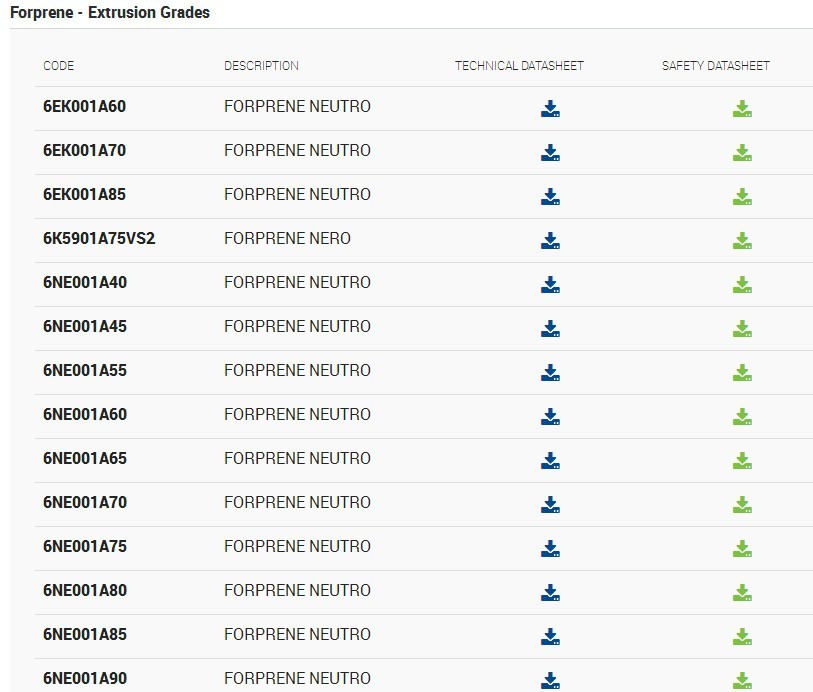Download safety datasheet for 6NE001A60

point(742,417)
